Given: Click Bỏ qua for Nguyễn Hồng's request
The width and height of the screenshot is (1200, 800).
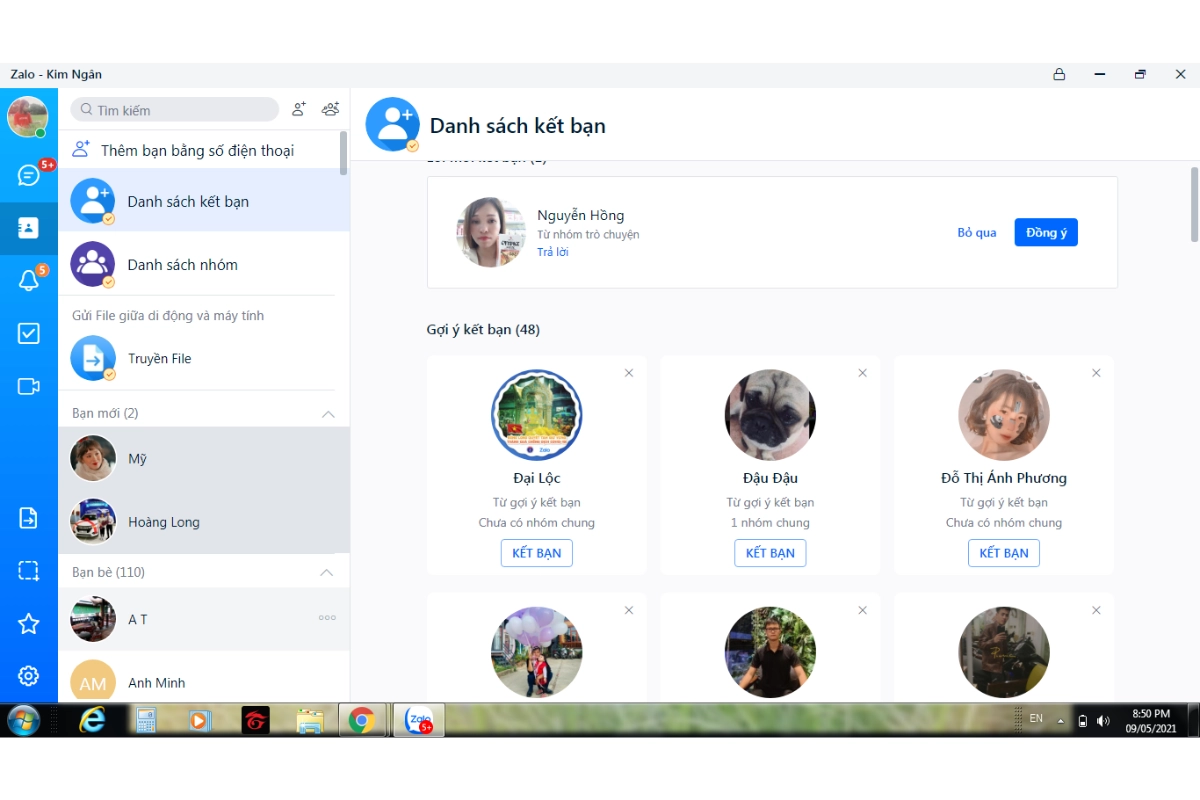Looking at the screenshot, I should 976,233.
